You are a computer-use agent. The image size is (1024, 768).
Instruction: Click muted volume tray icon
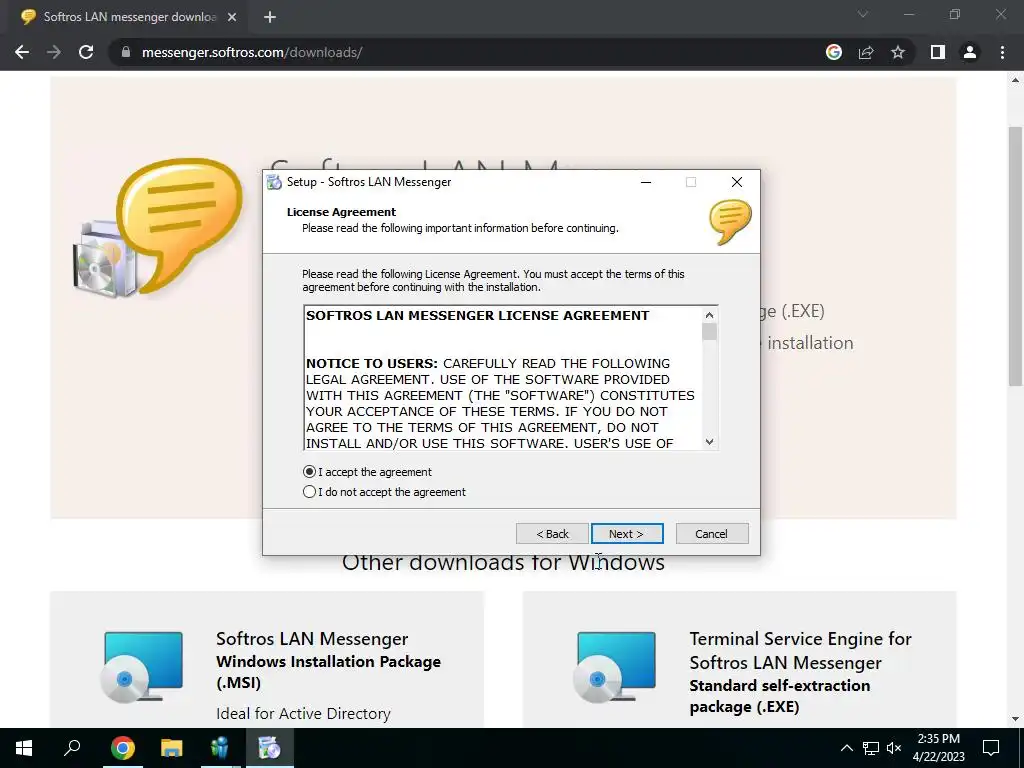(894, 748)
